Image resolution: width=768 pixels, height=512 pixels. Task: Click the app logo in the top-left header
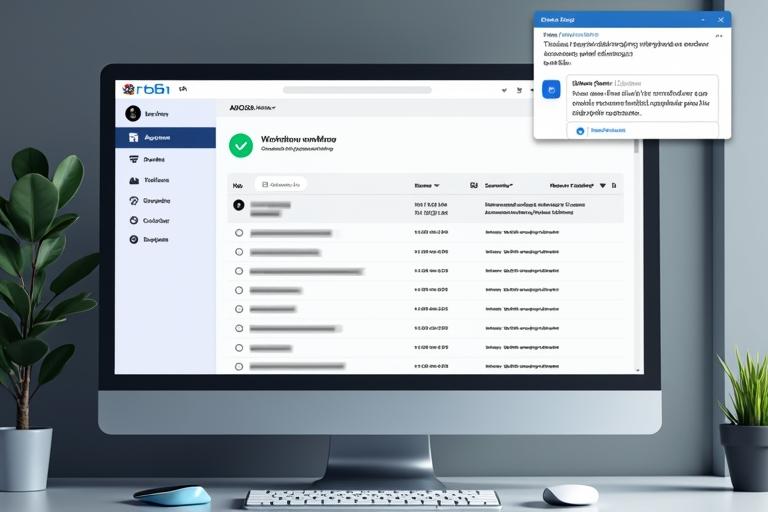129,89
